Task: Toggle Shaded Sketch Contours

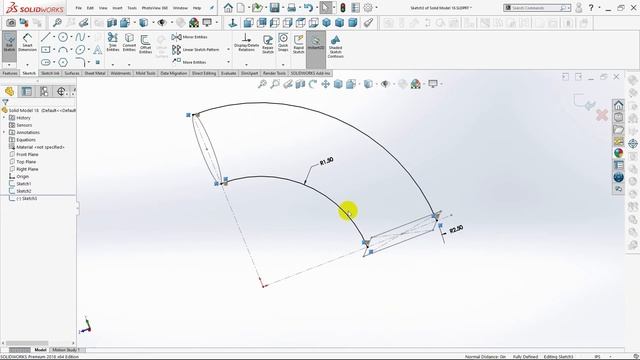Action: coord(336,47)
